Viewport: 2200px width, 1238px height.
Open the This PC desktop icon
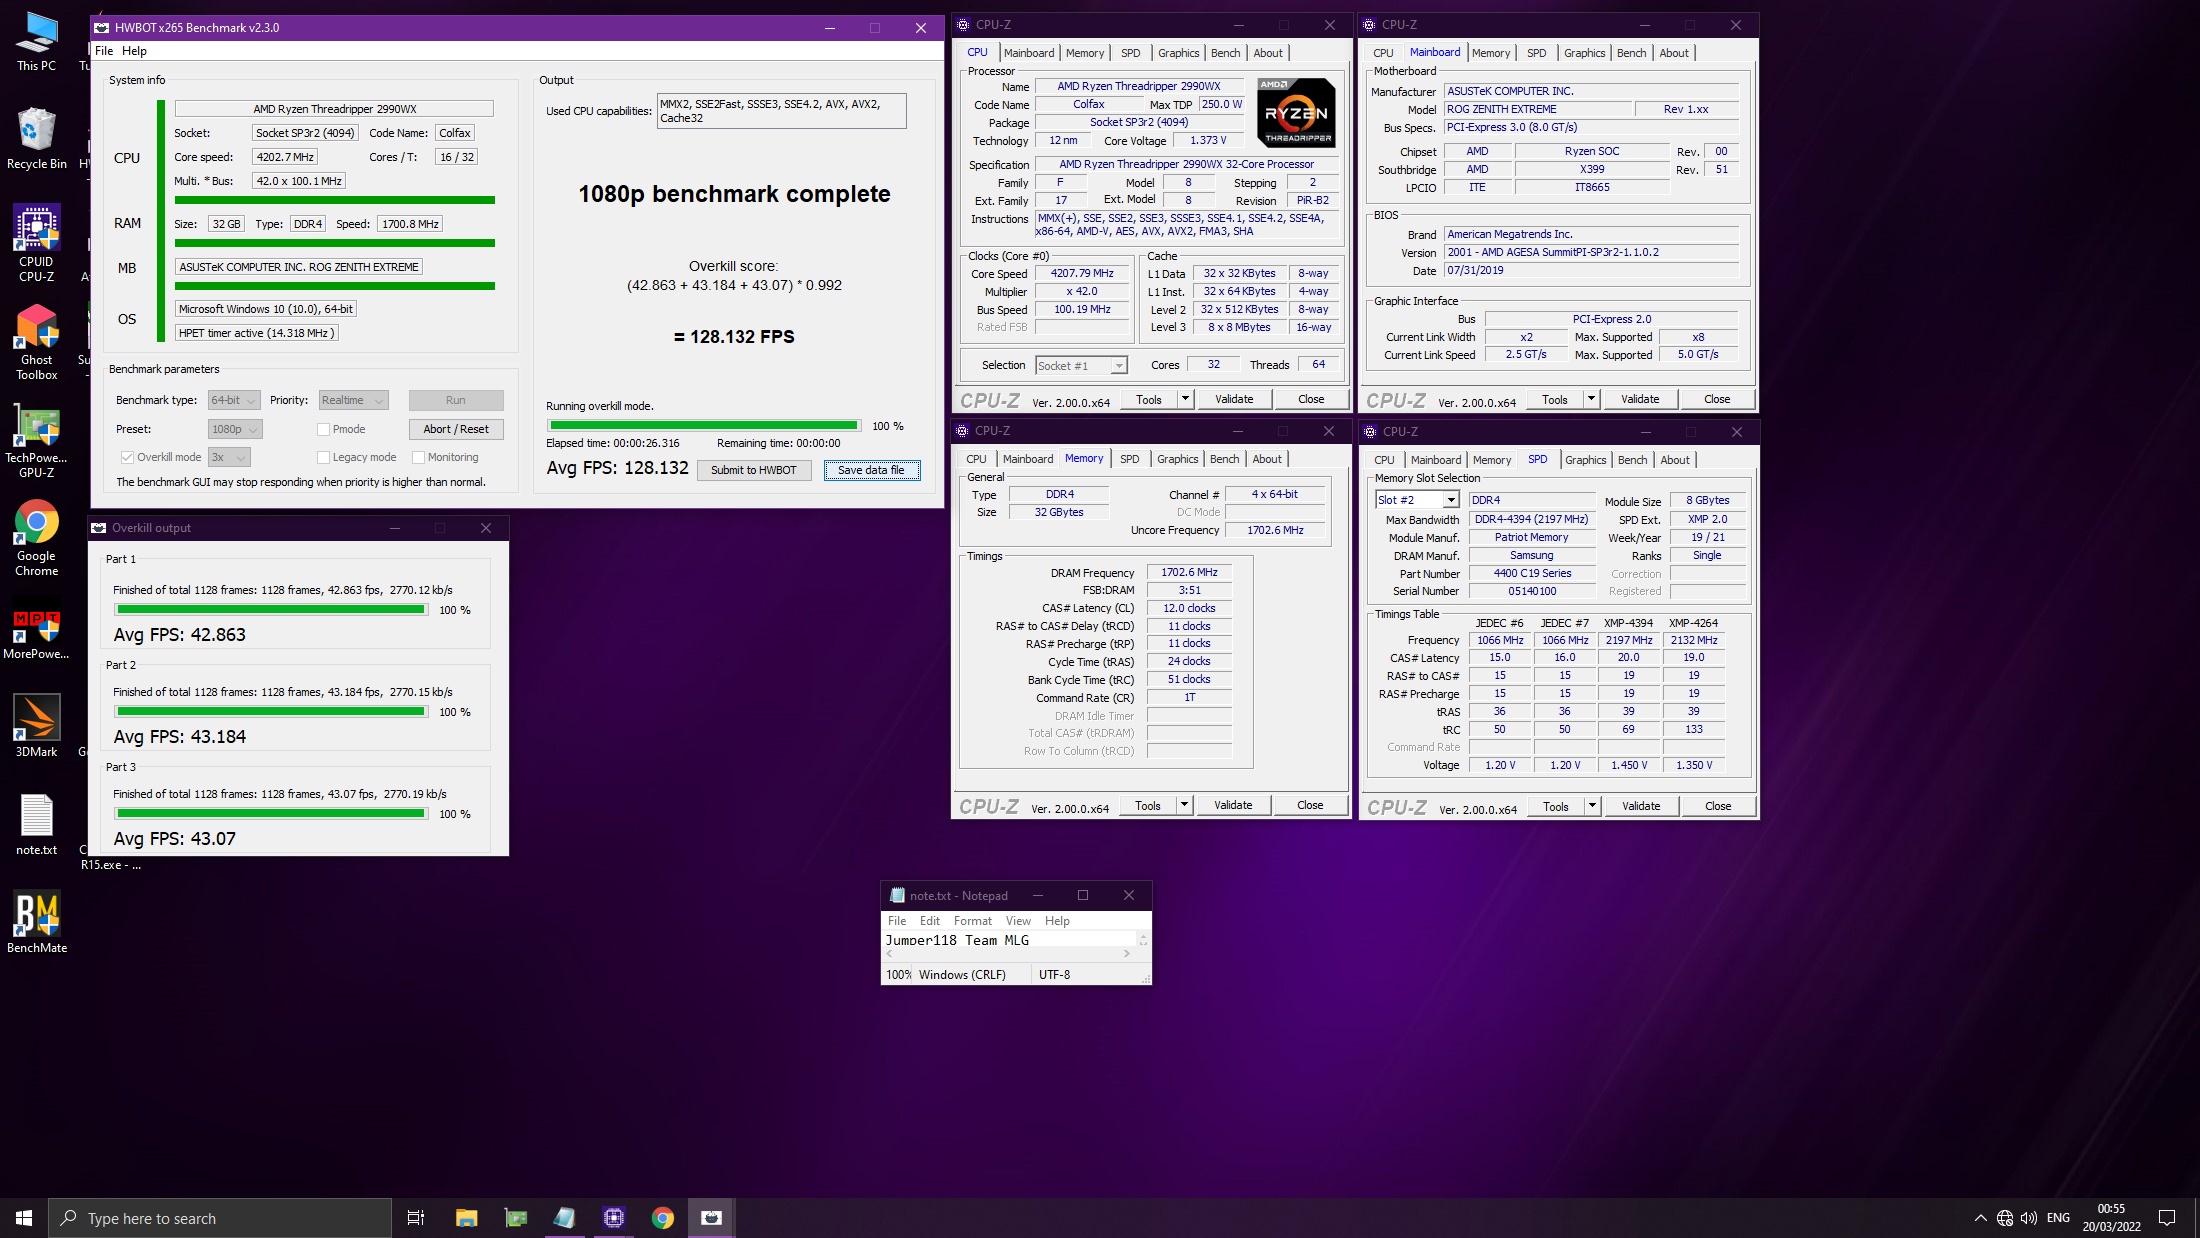pos(36,41)
